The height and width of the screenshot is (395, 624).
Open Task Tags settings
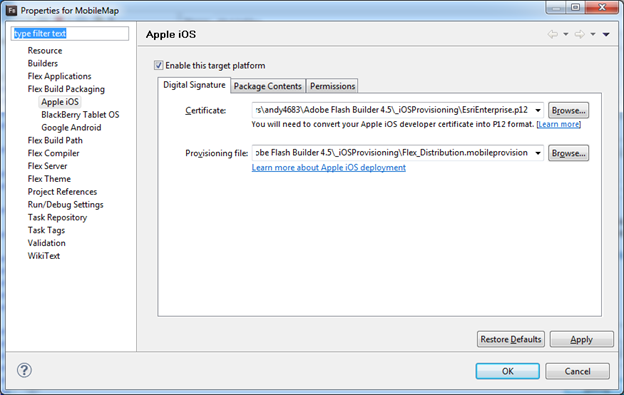tap(46, 230)
